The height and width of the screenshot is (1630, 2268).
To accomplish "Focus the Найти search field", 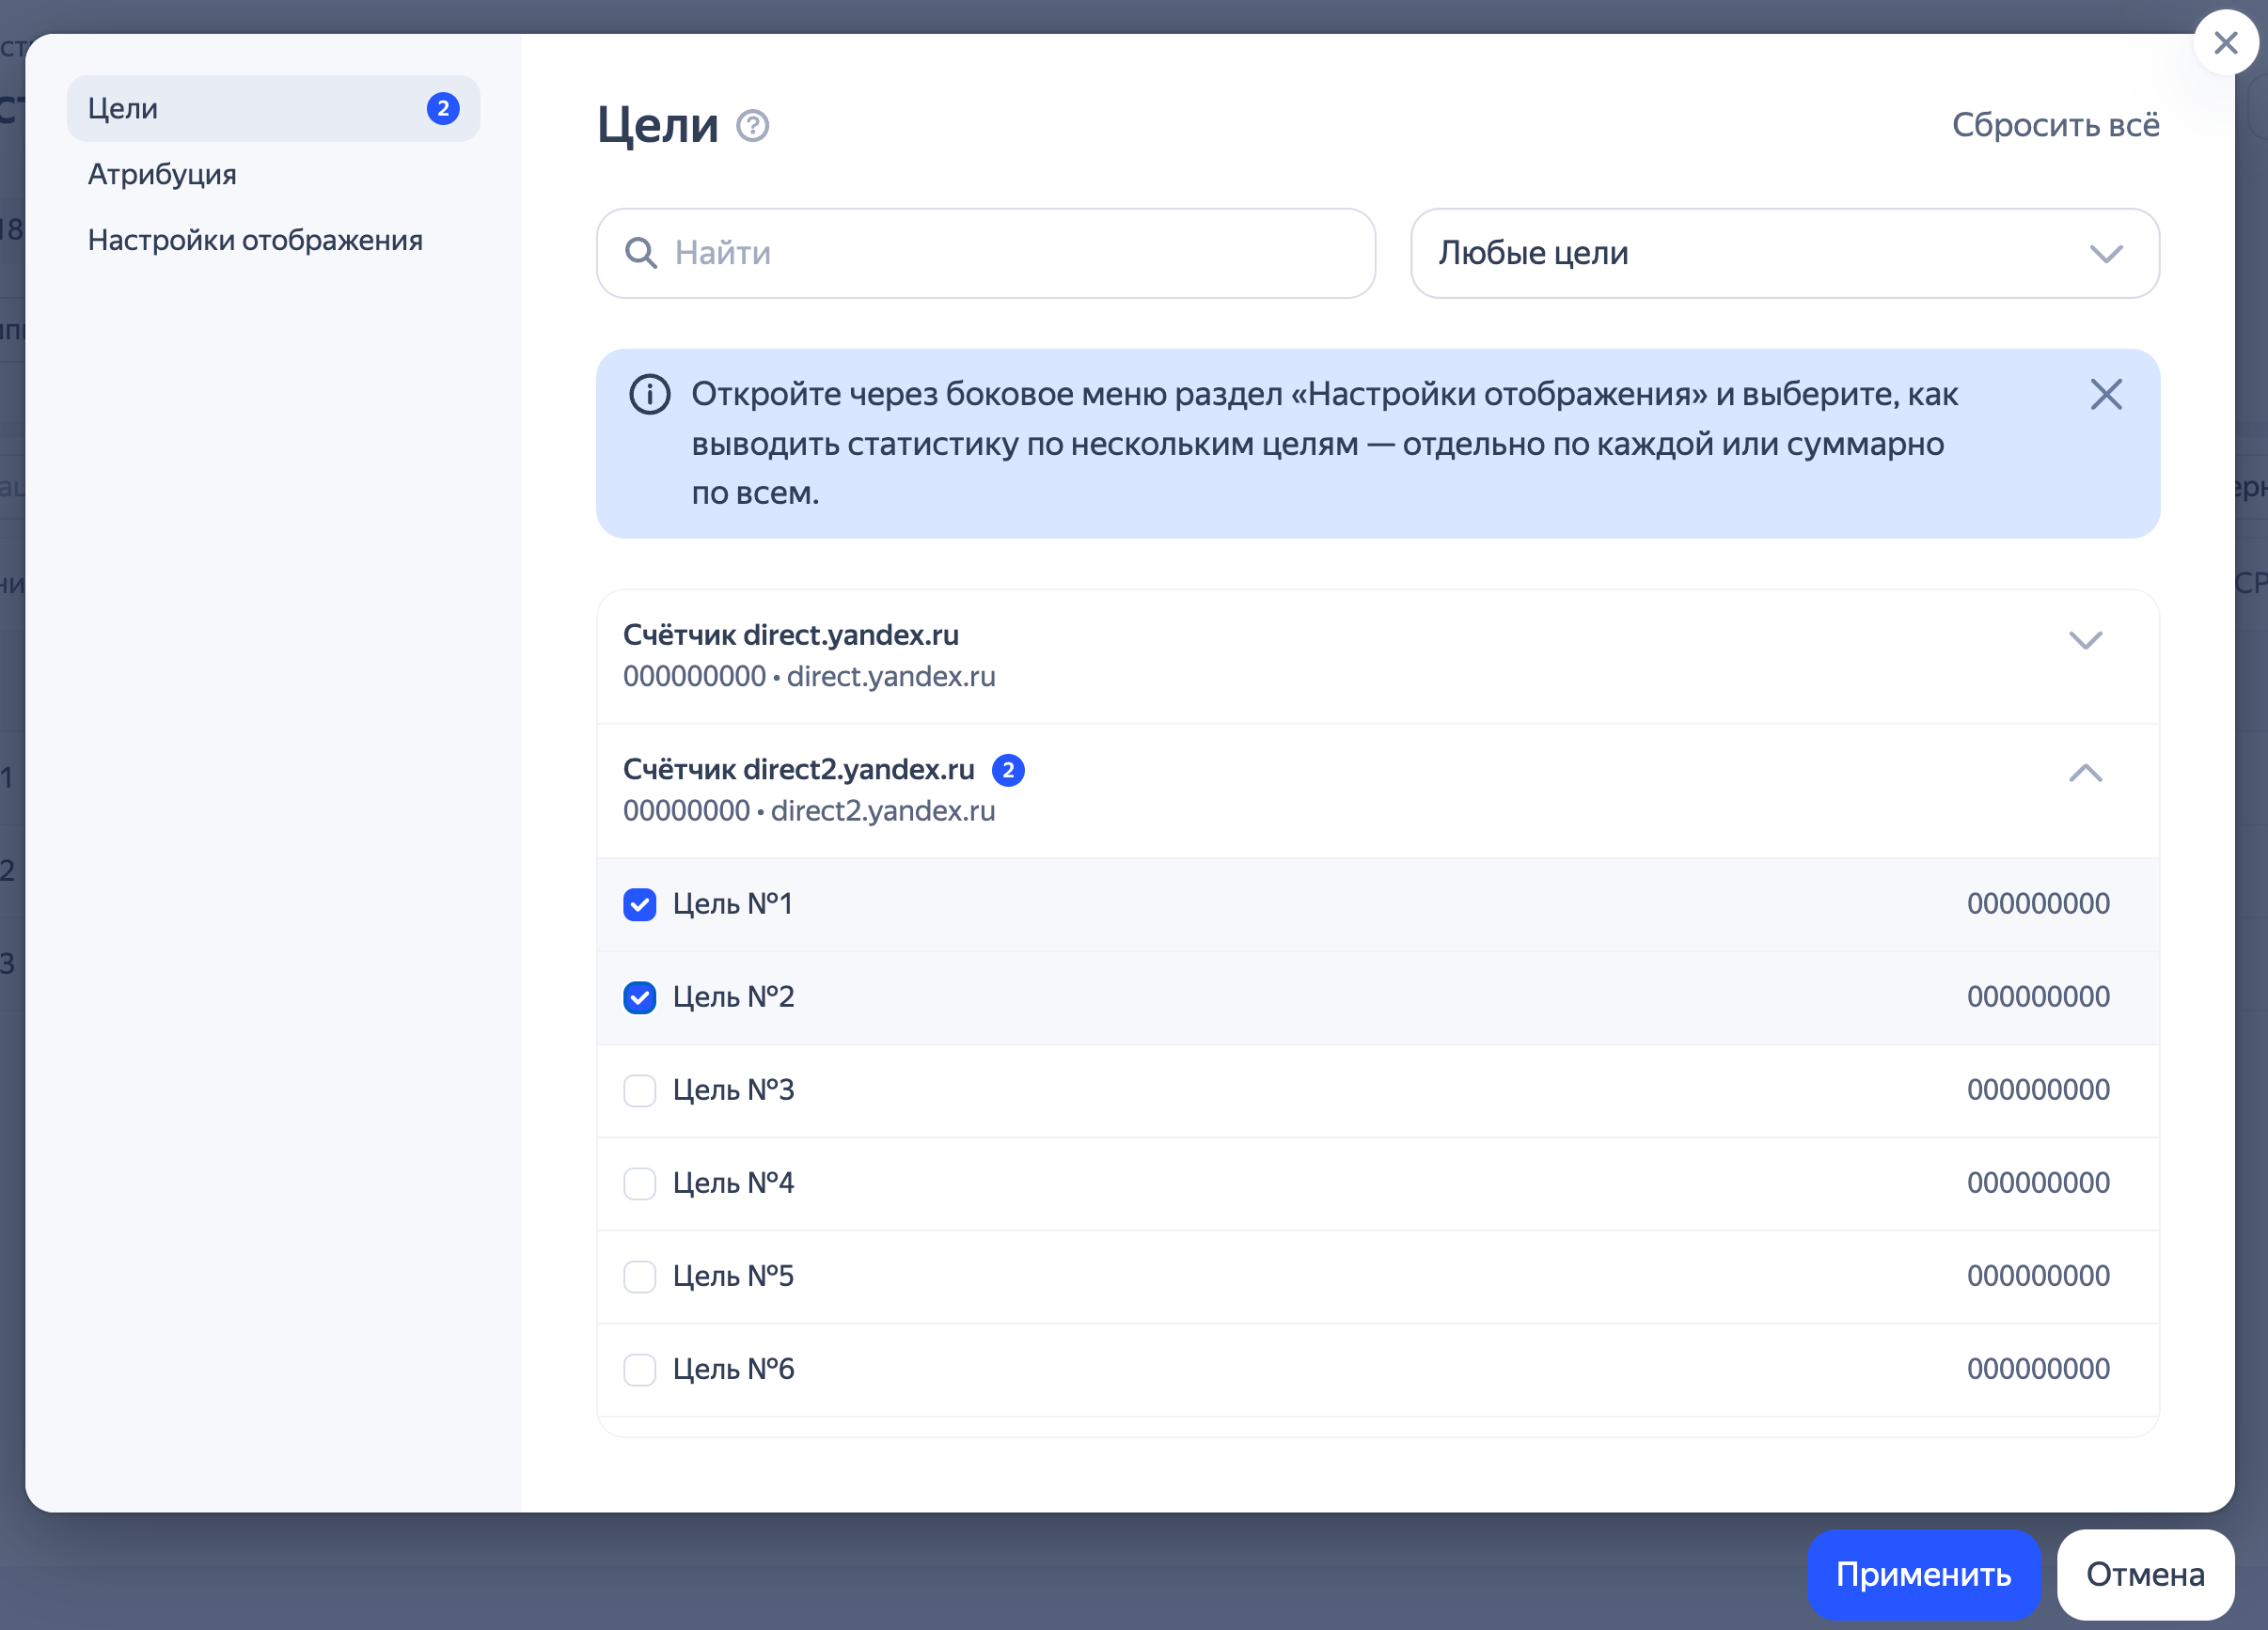I will (x=986, y=253).
